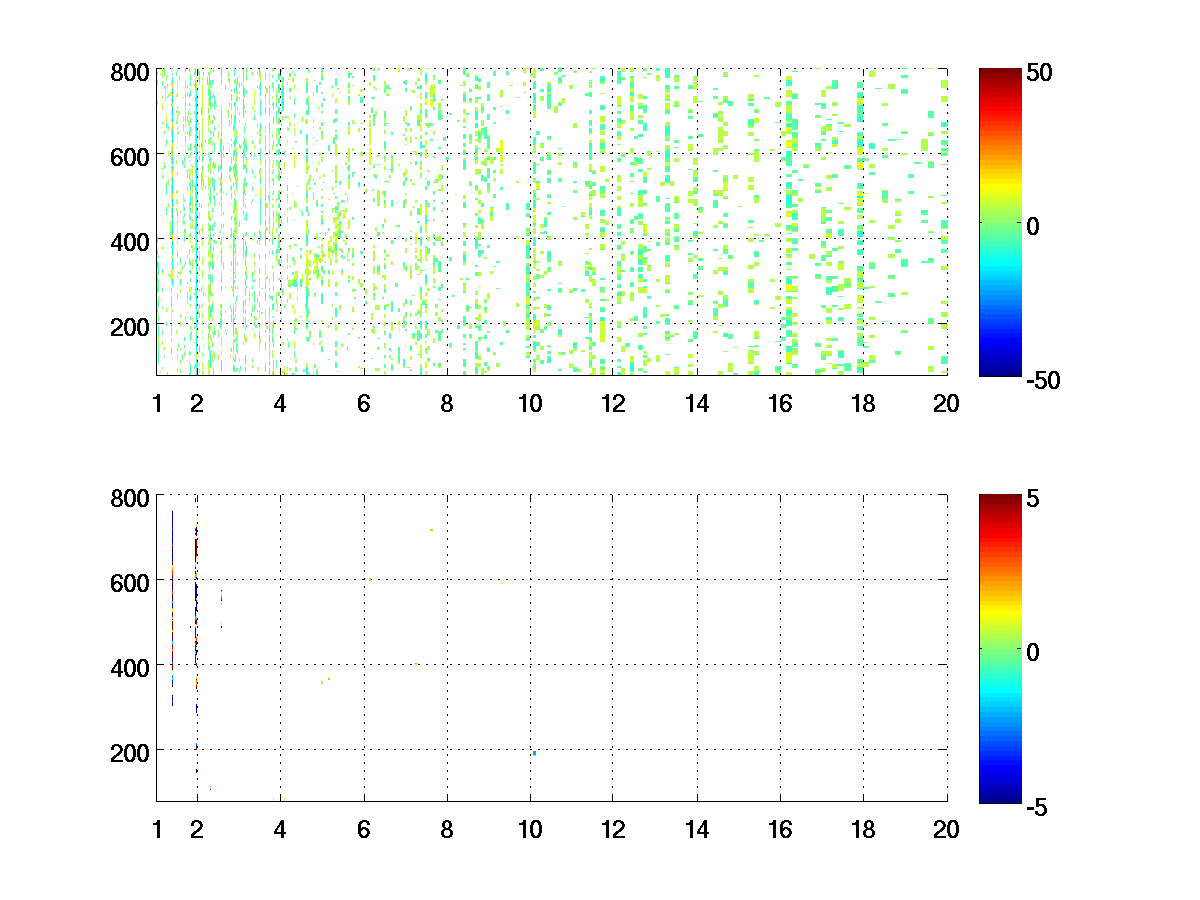This screenshot has height=900, width=1200.
Task: Click x-axis tick "14" of the lower plot
Action: point(697,829)
